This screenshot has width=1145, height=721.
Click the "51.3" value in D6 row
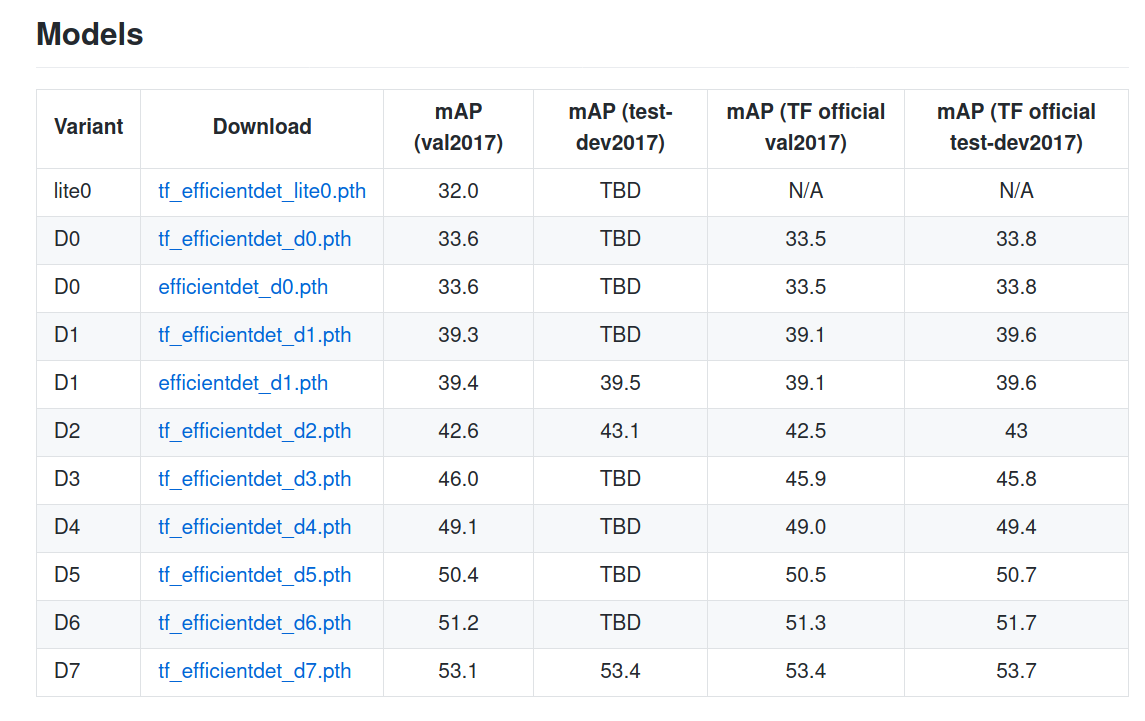click(806, 623)
